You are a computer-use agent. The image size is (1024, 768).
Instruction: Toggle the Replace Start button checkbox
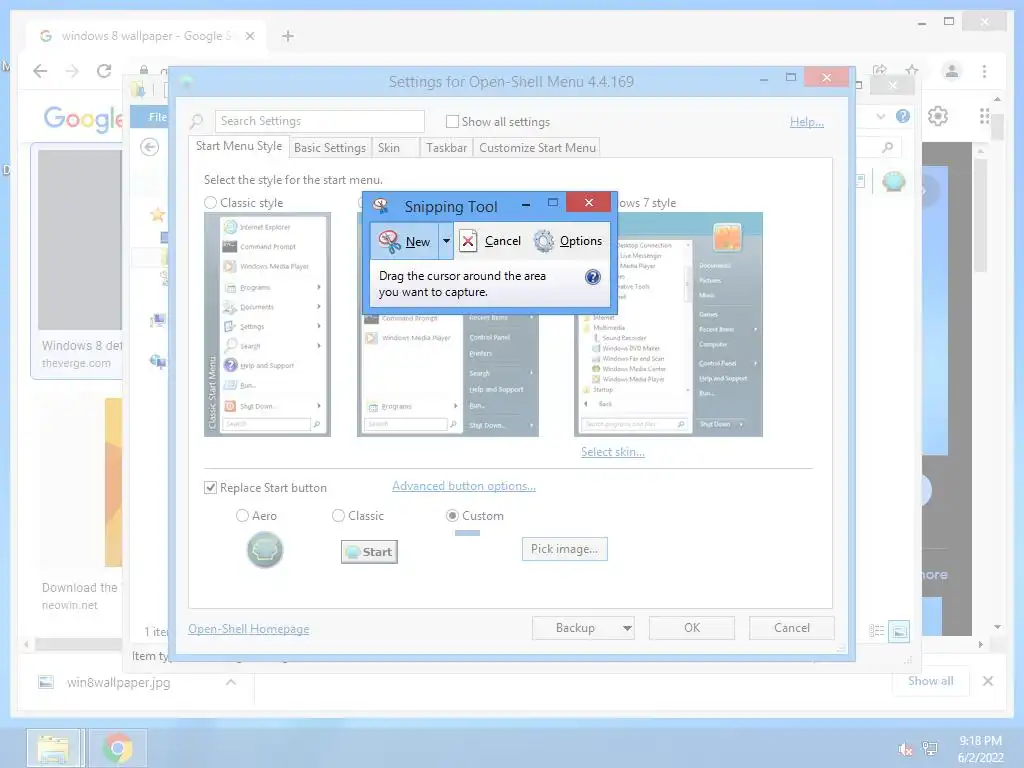click(x=210, y=488)
